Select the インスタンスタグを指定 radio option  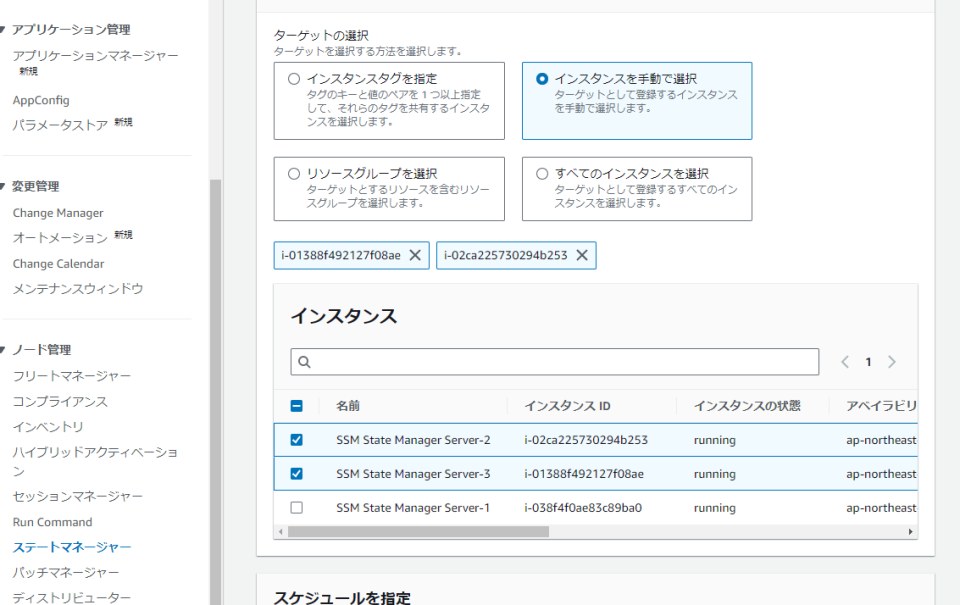point(295,78)
